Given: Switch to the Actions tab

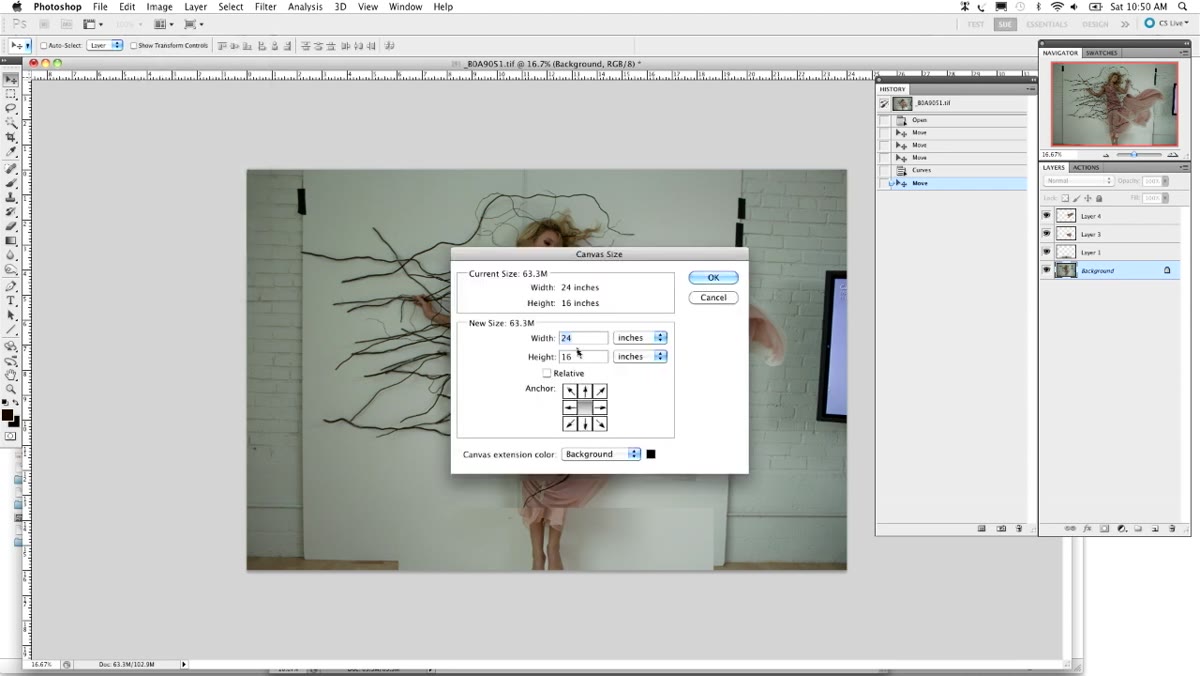Looking at the screenshot, I should (1086, 167).
